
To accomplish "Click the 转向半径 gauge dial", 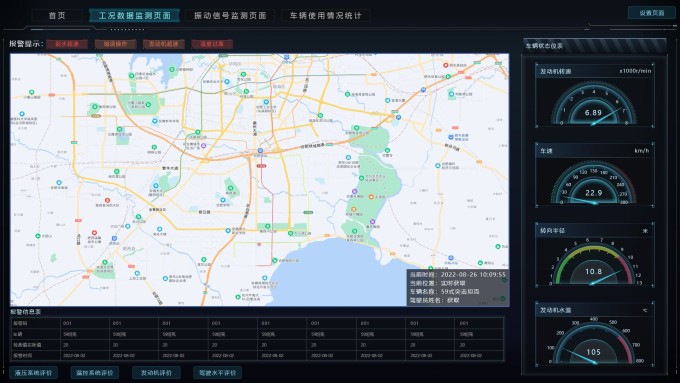I will point(594,263).
